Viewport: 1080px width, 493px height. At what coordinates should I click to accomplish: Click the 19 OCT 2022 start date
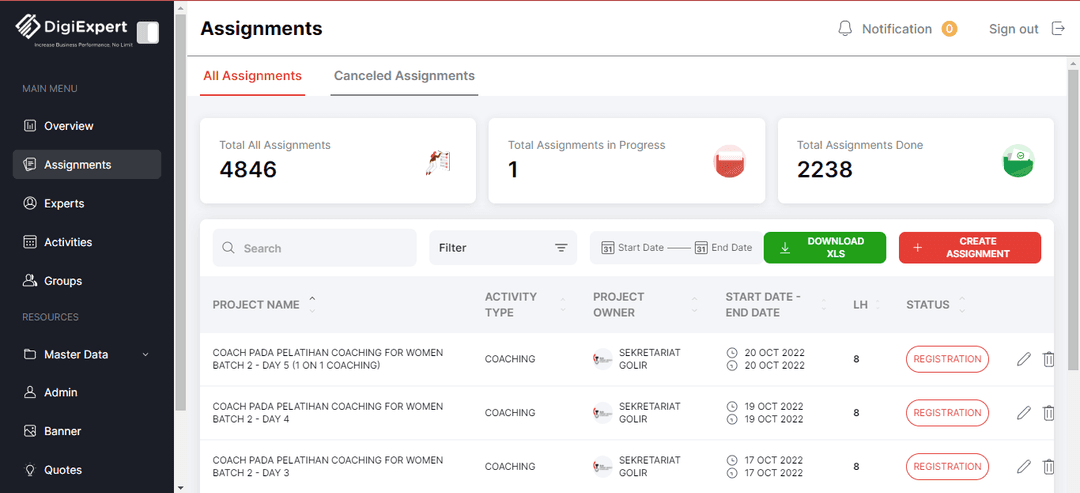coord(773,406)
